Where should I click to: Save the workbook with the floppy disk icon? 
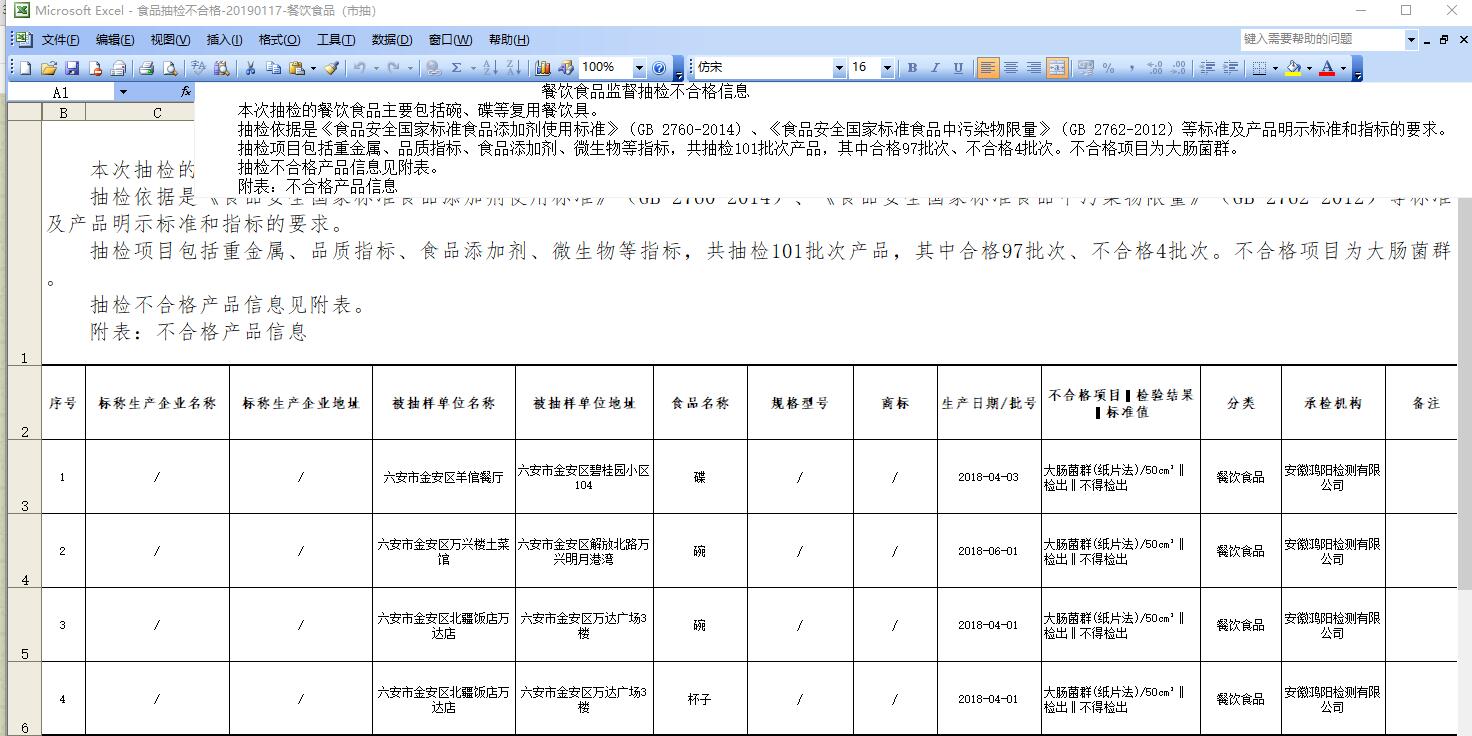tap(72, 68)
